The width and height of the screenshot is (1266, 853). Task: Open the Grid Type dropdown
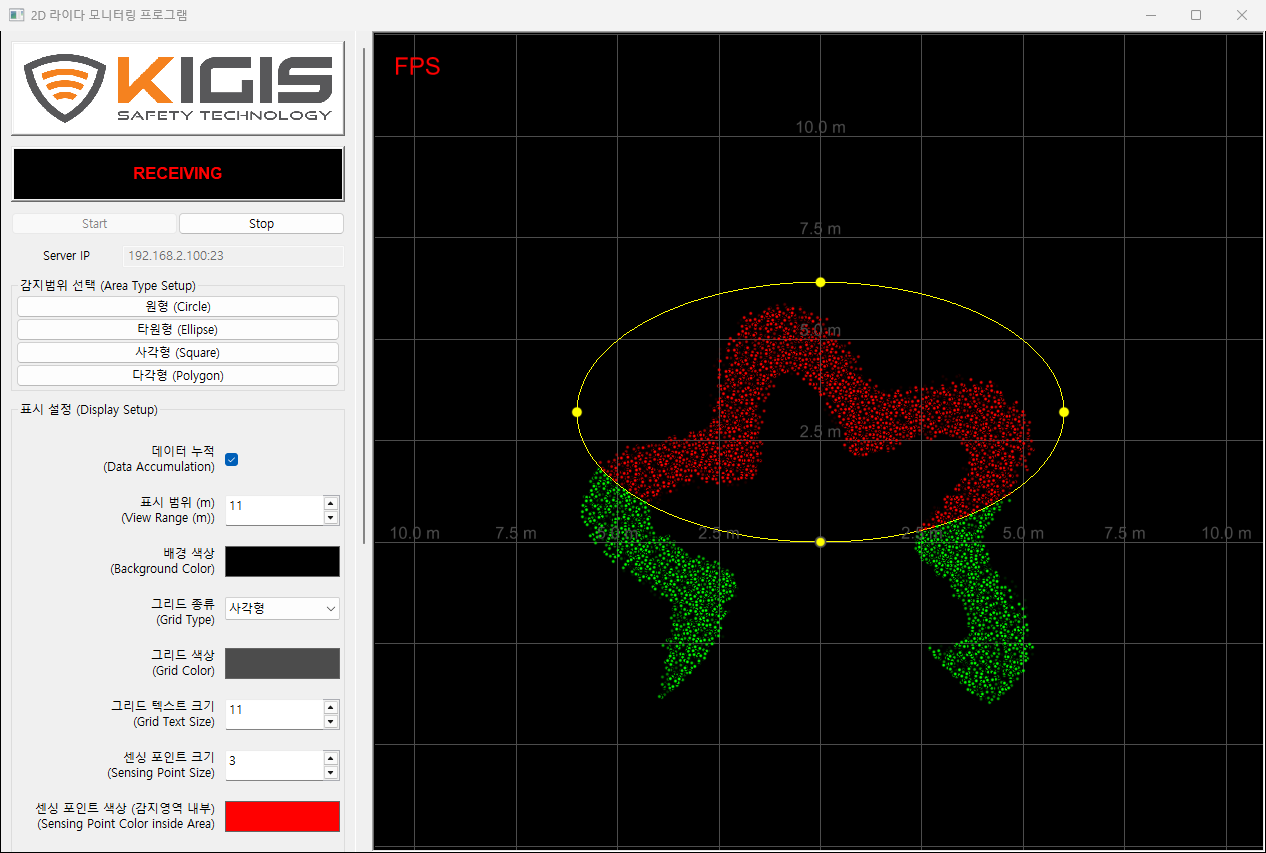[282, 608]
